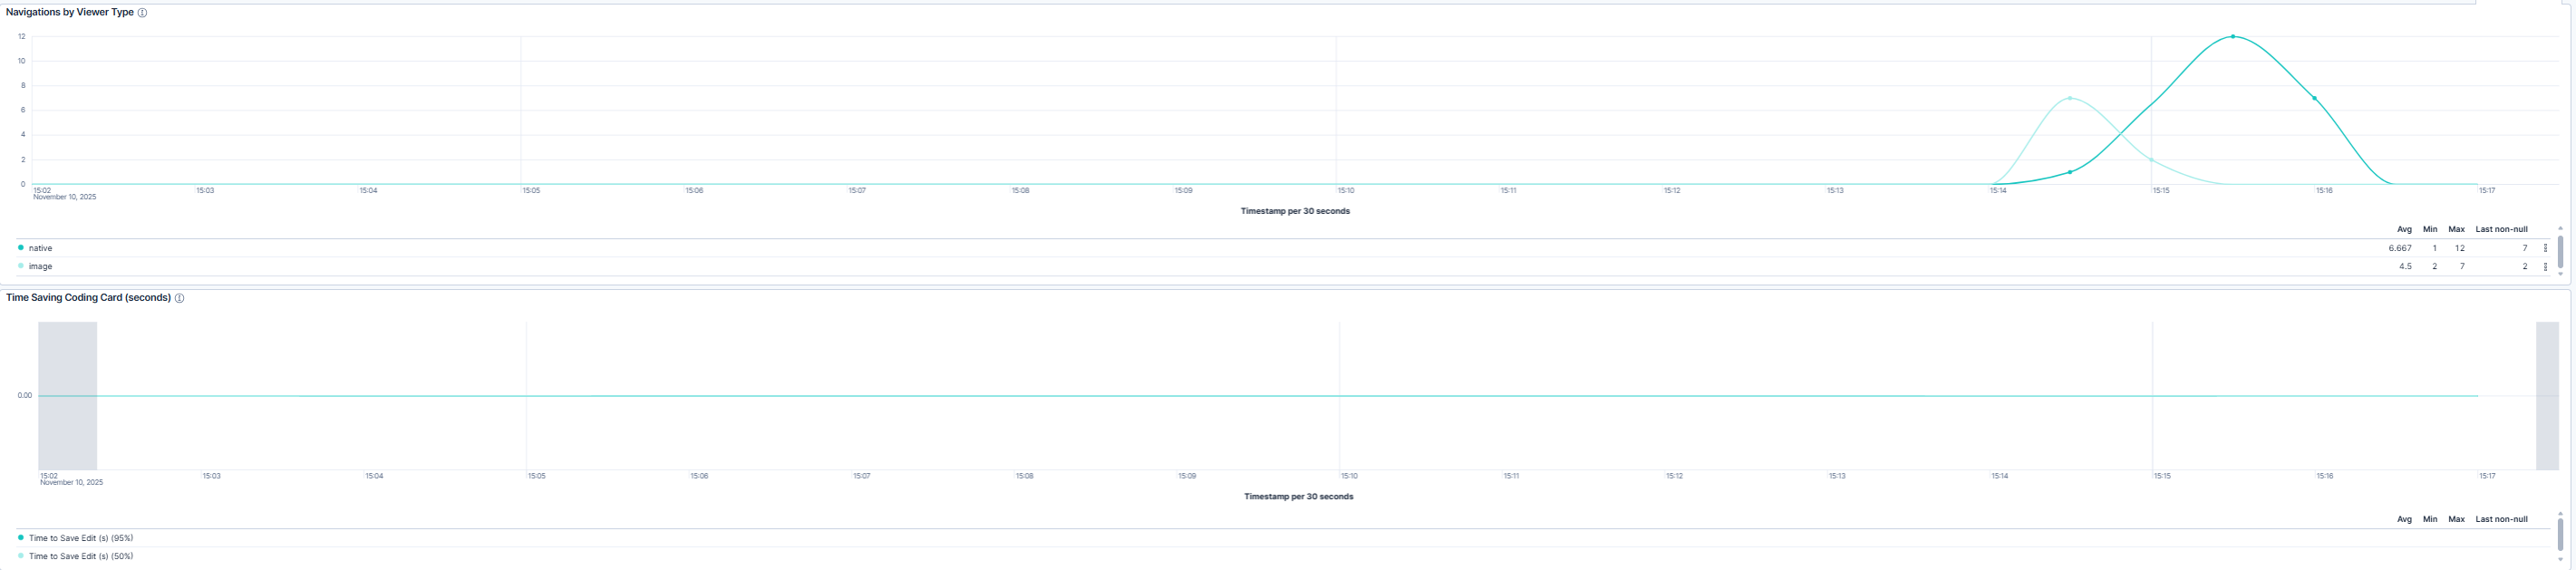Screen dimensions: 2576x570
Task: Click the native series color dot
Action: (x=21, y=248)
